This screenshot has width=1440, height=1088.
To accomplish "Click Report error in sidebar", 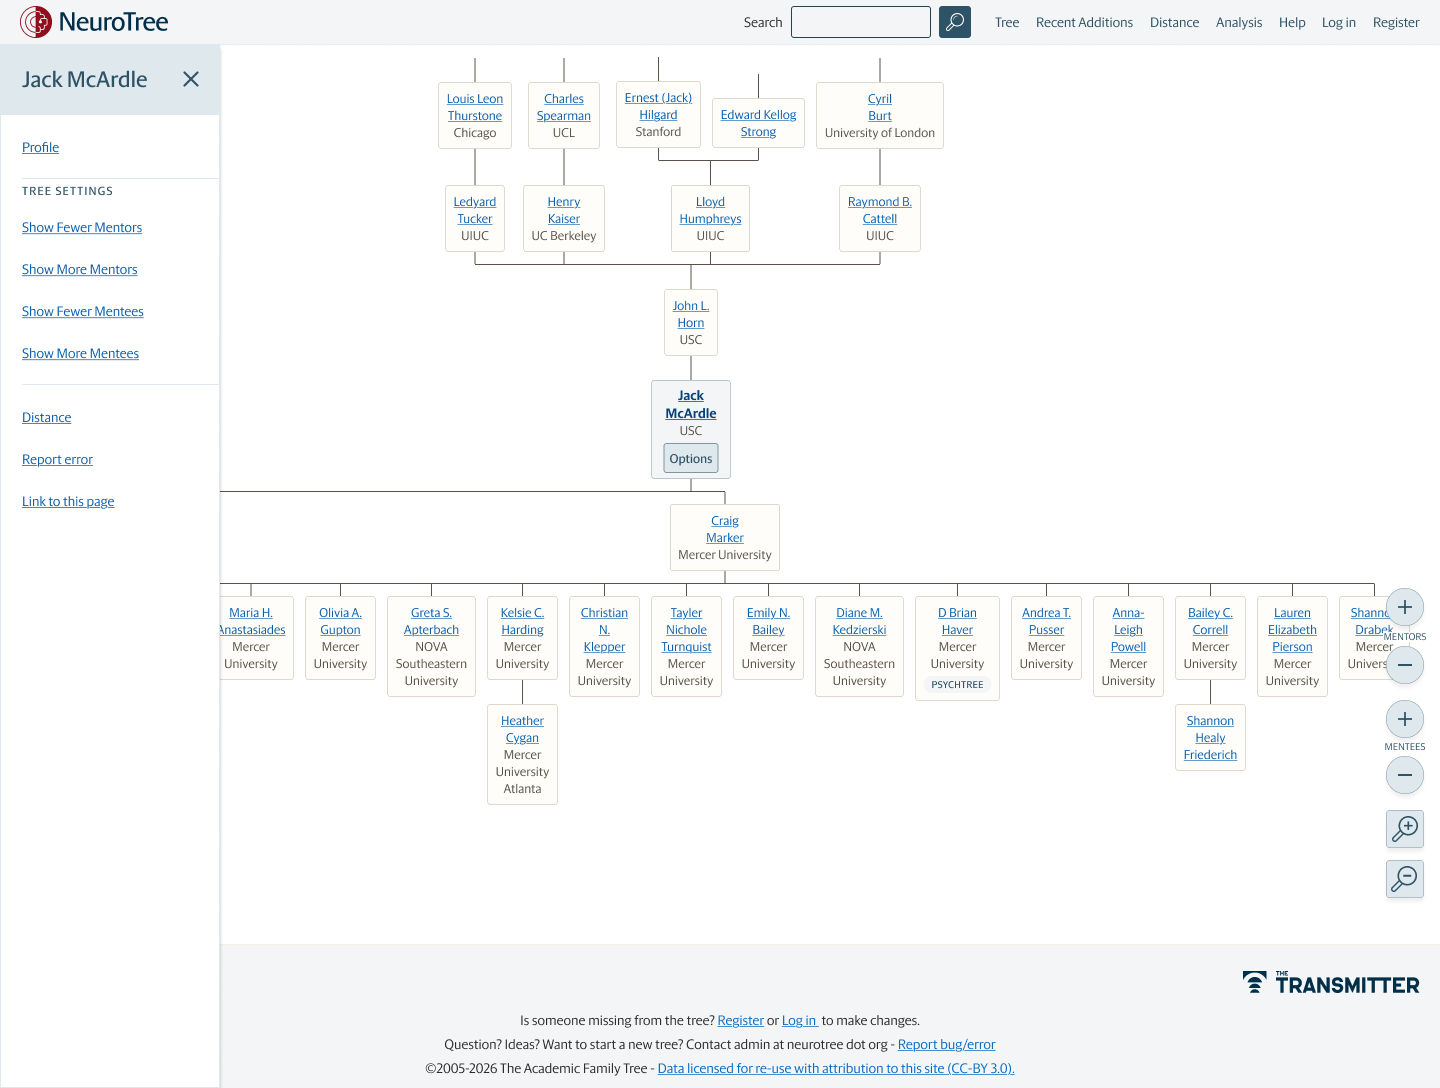I will click(x=58, y=459).
